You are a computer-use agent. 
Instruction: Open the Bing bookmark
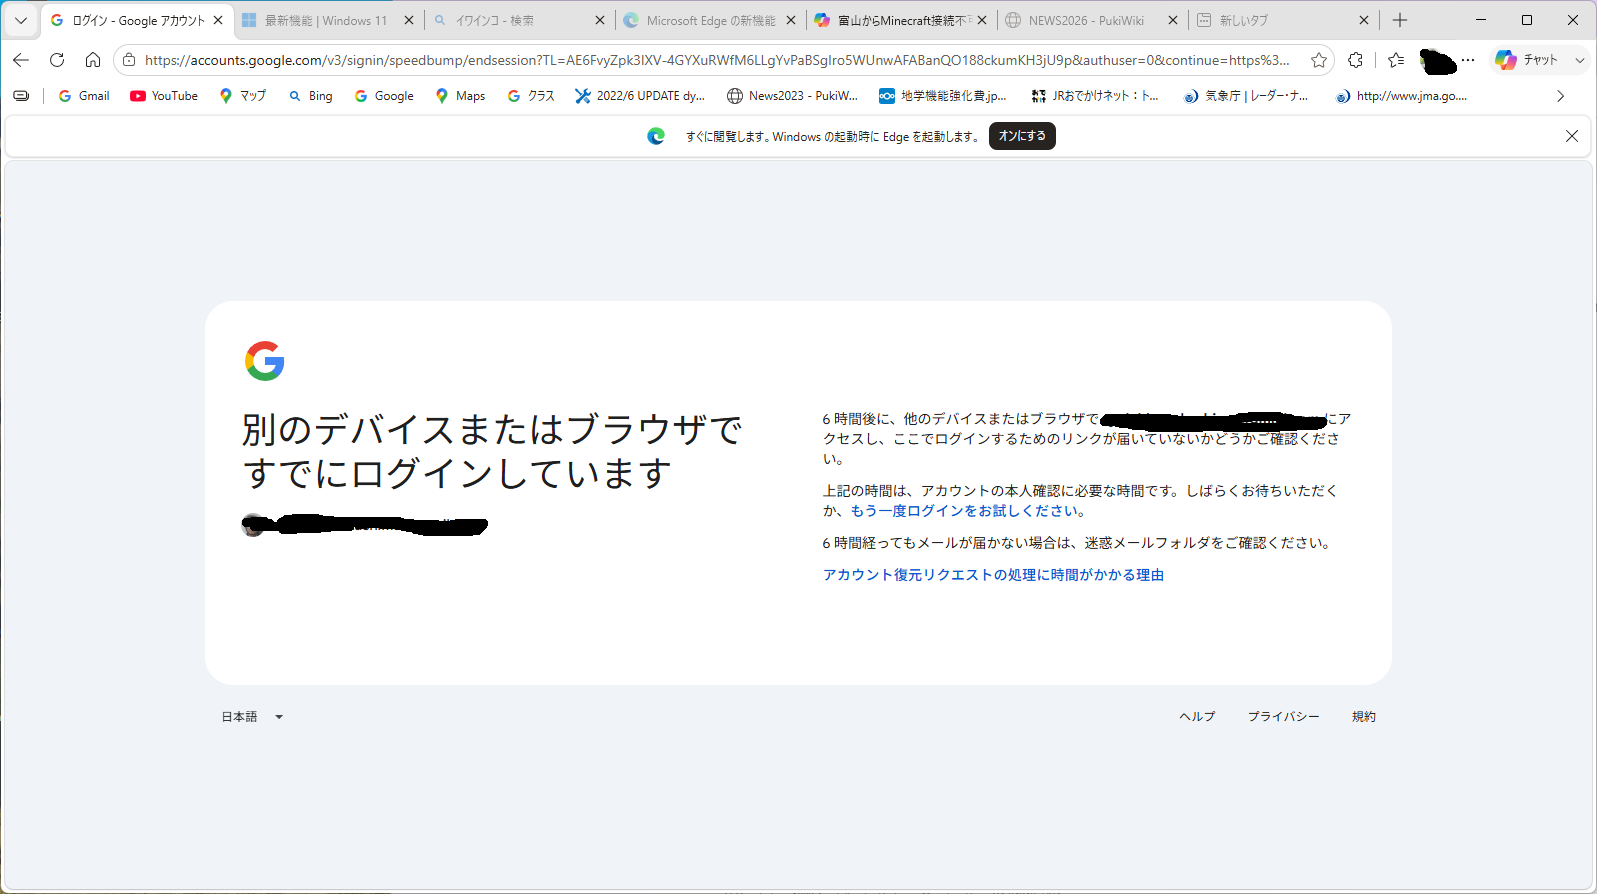(x=311, y=96)
